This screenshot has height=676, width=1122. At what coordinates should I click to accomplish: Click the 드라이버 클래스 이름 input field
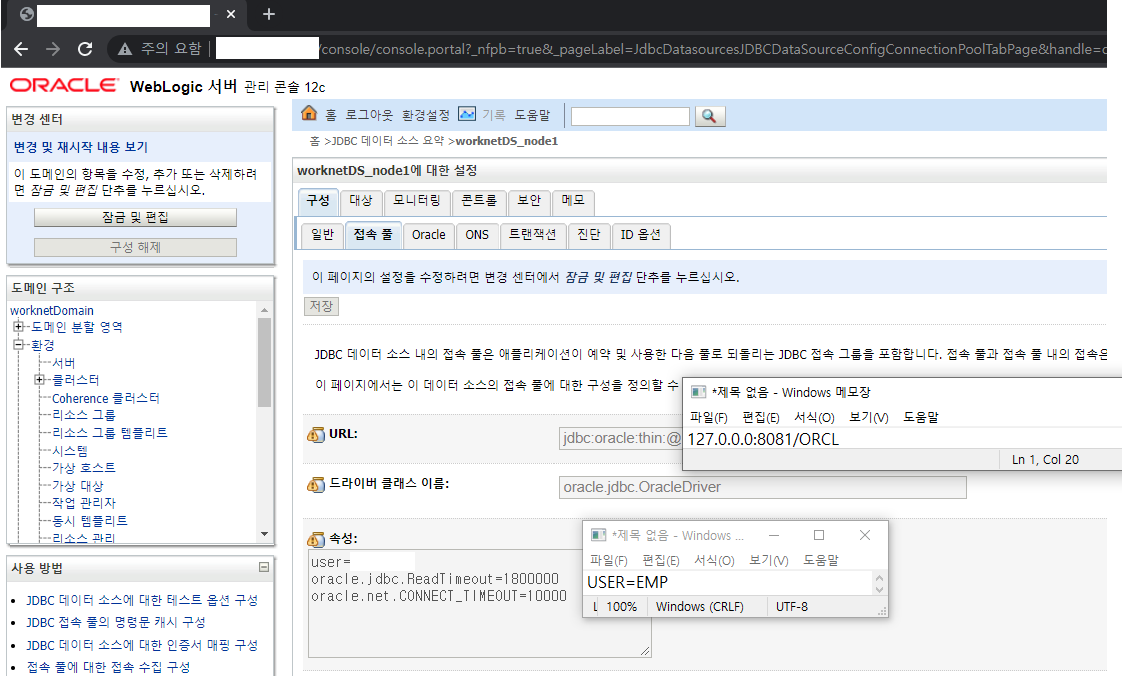tap(763, 487)
